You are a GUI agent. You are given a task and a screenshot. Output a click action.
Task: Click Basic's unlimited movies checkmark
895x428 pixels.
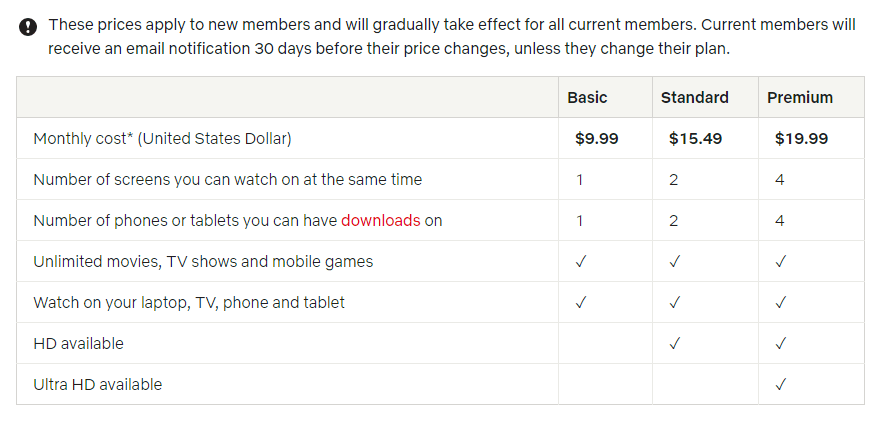[580, 261]
